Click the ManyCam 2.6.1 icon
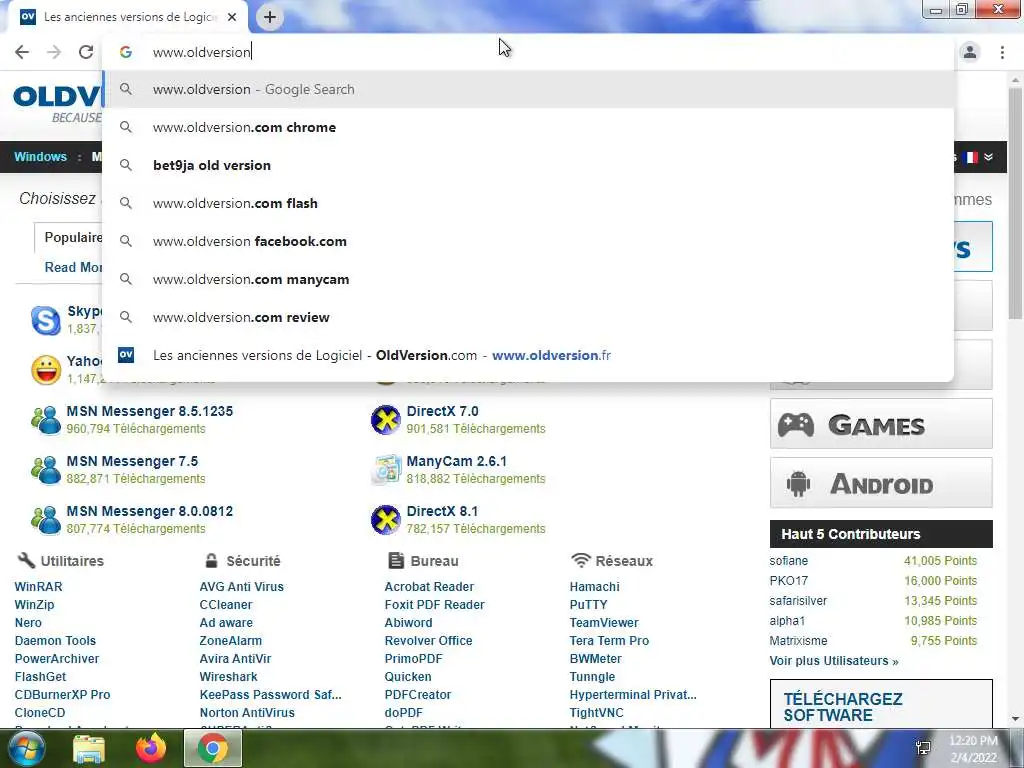 pyautogui.click(x=386, y=470)
